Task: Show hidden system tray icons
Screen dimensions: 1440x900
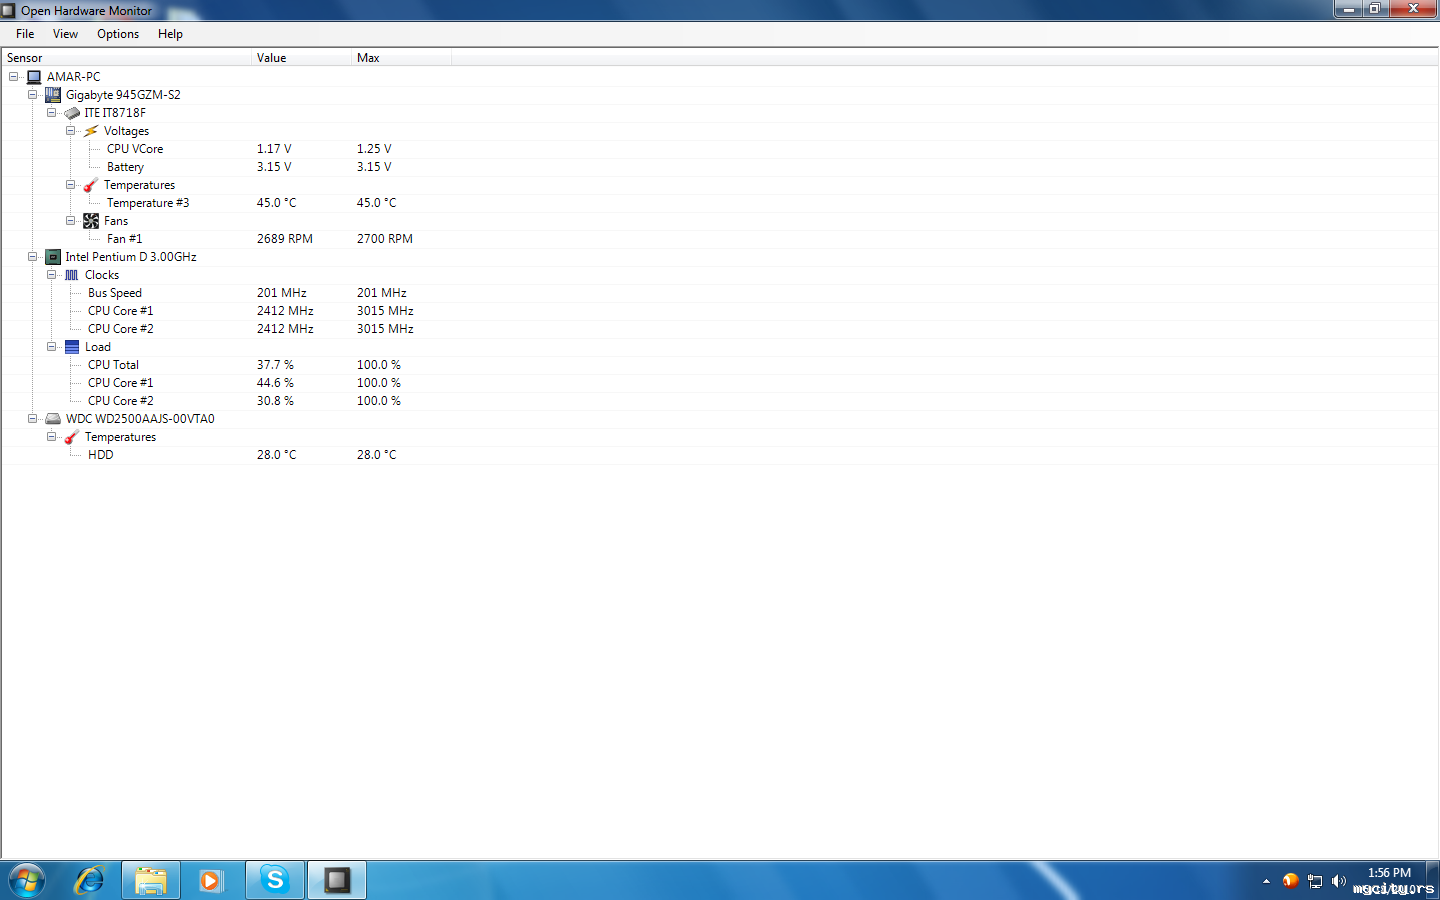Action: (1266, 881)
